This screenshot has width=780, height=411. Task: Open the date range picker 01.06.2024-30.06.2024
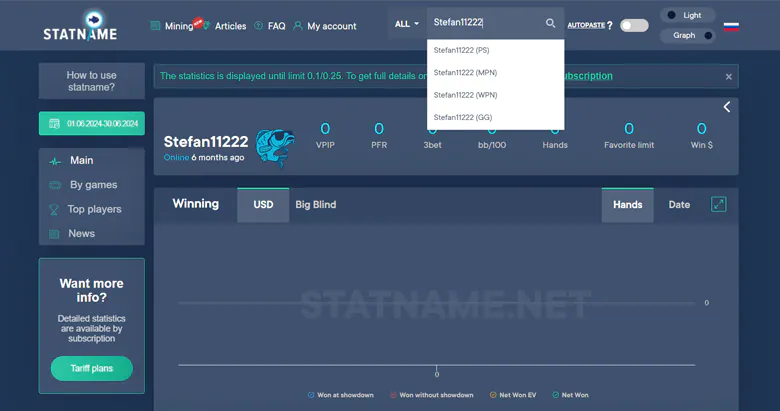[x=92, y=123]
